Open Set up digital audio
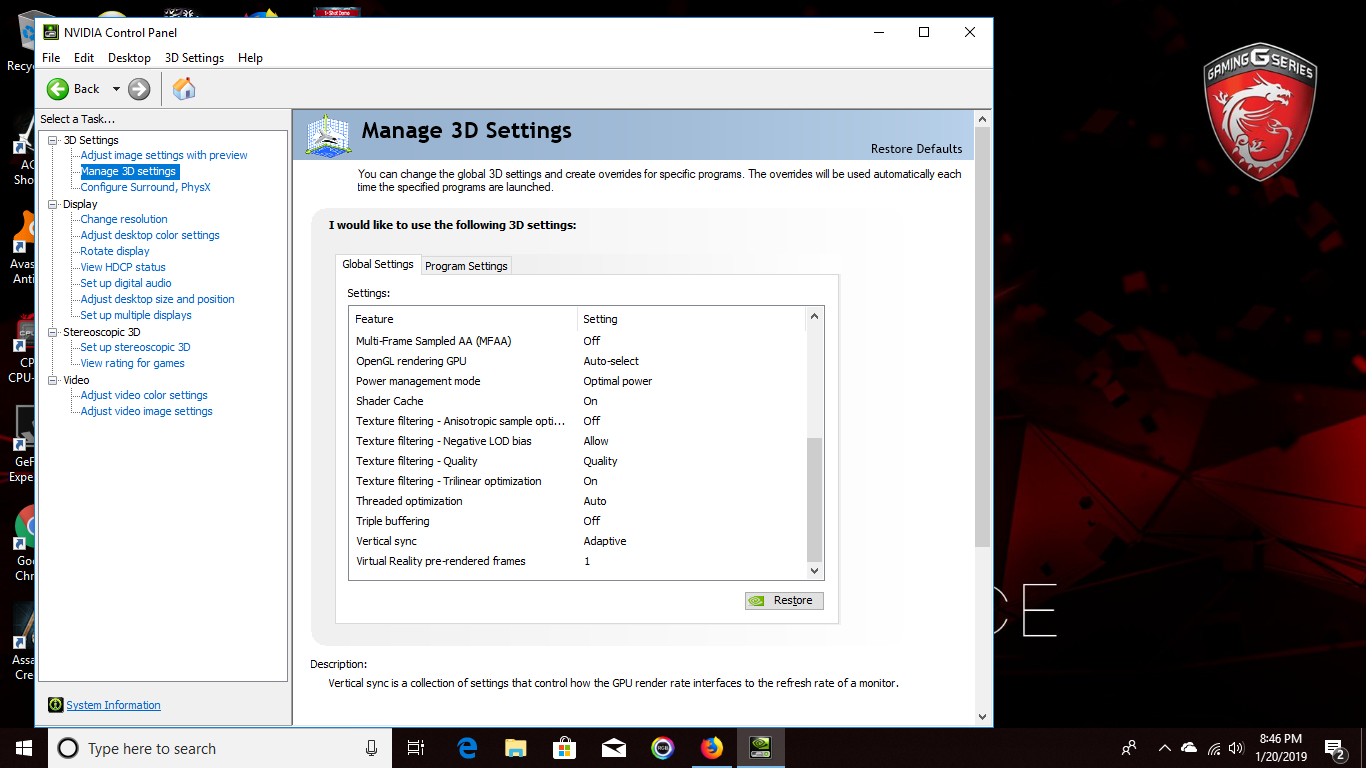 [126, 283]
